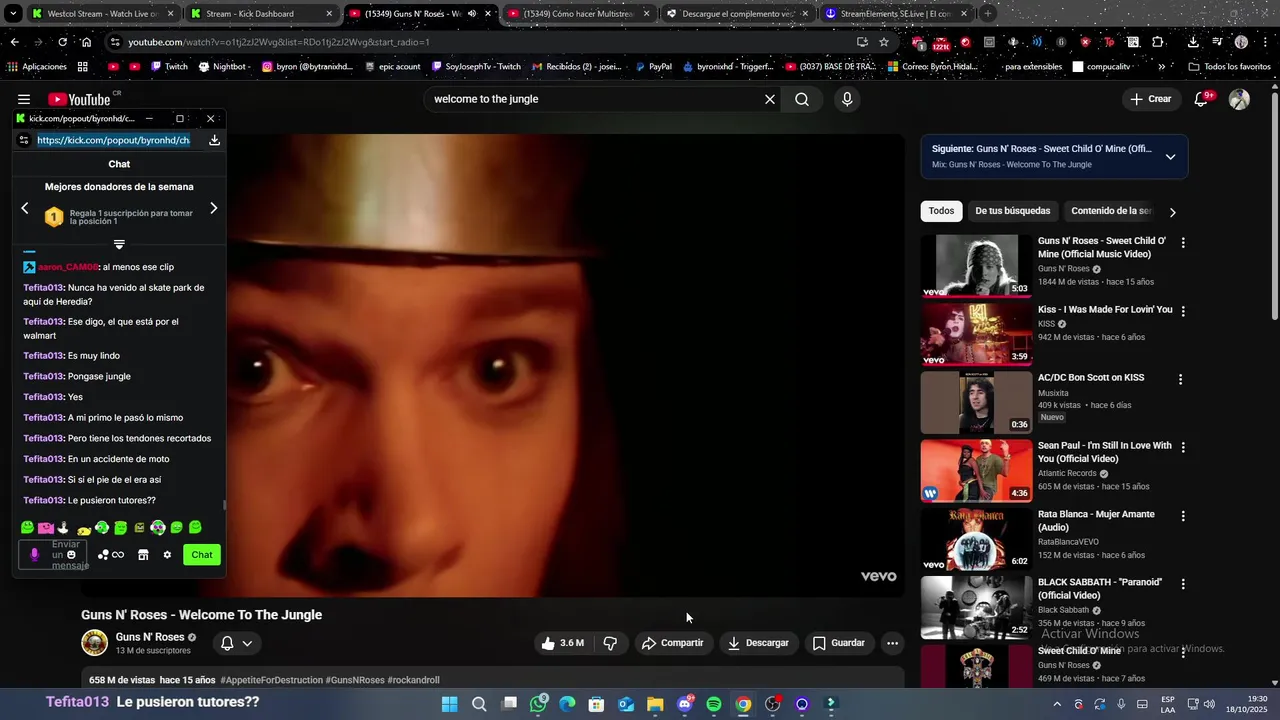Send message with the green Chat button
1280x720 pixels.
point(202,555)
